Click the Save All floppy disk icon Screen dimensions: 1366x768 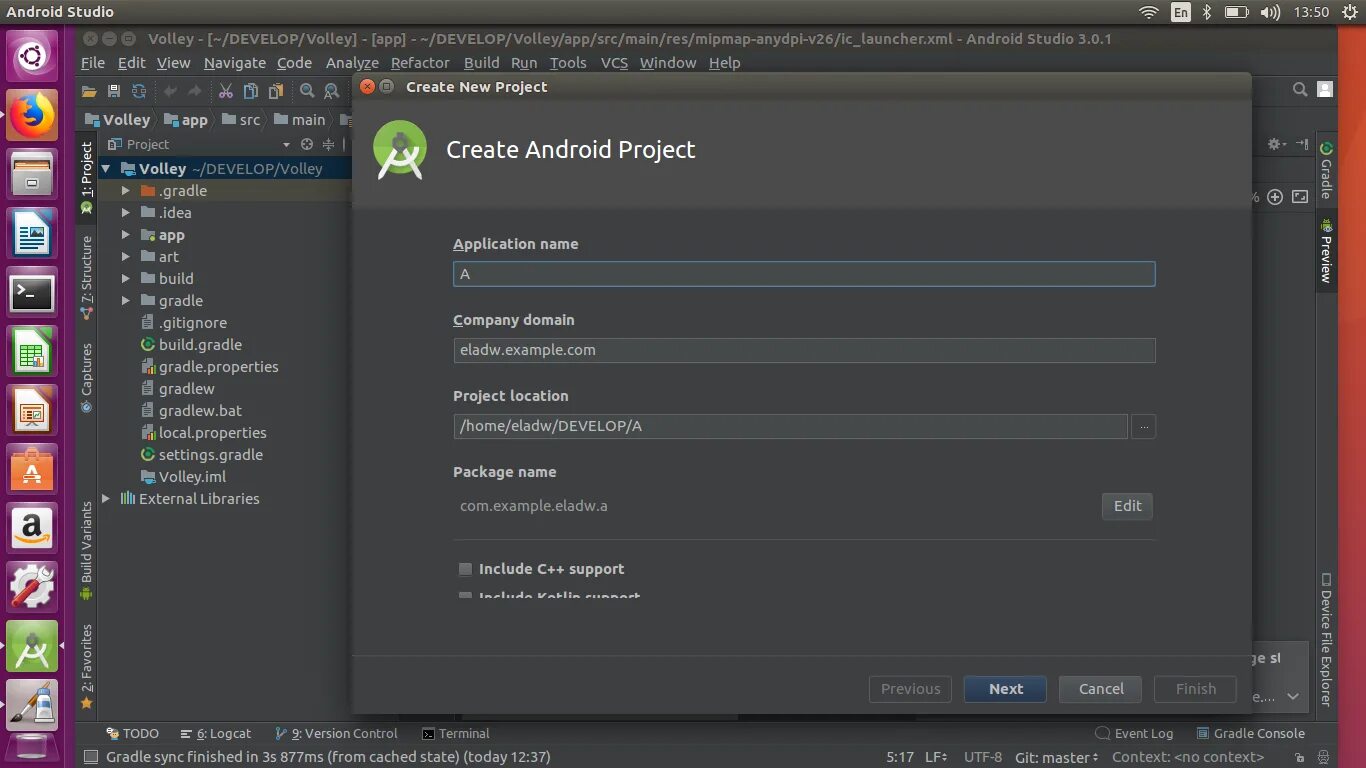114,91
